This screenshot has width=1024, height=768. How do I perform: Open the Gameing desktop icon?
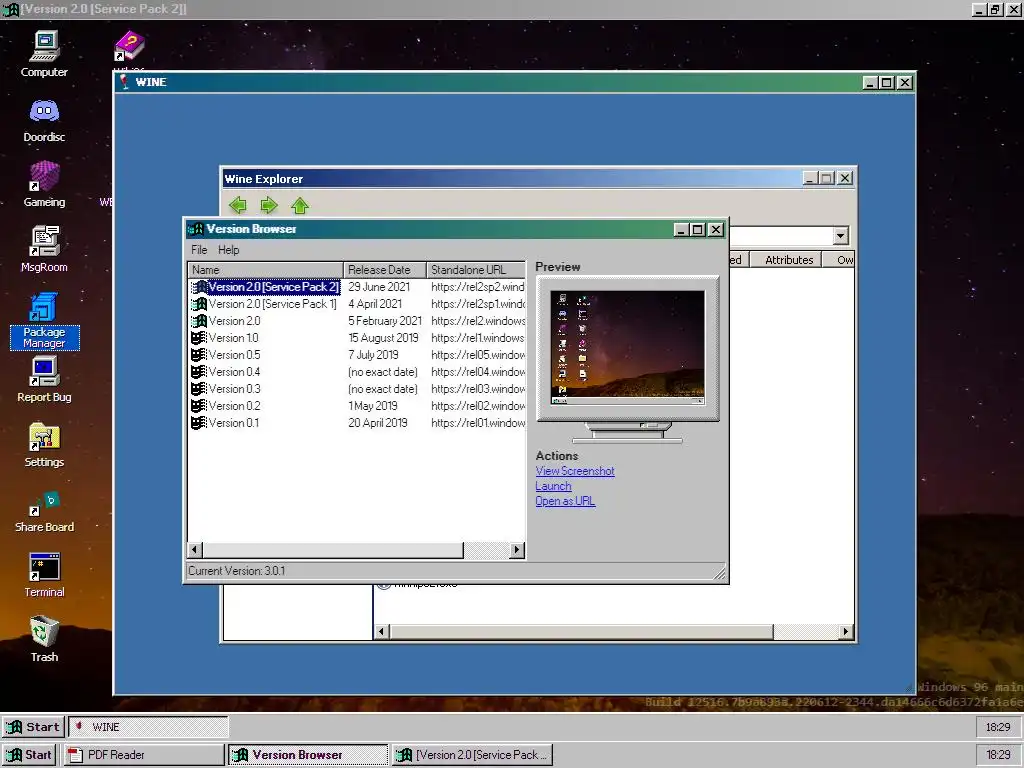tap(44, 184)
